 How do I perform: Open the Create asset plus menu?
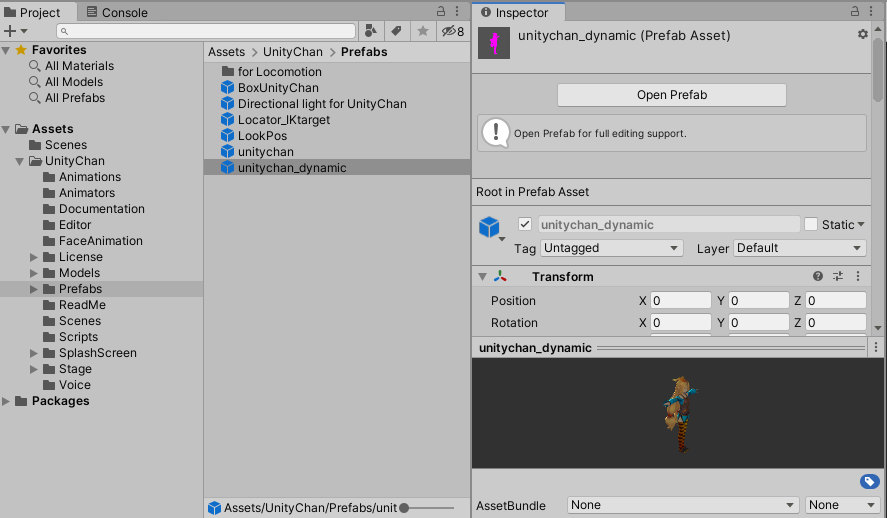(15, 31)
